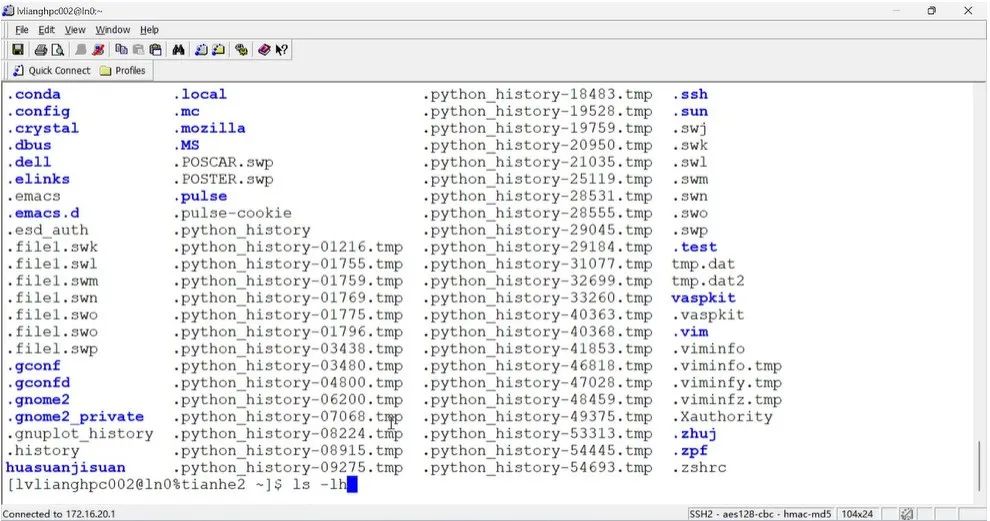The width and height of the screenshot is (990, 521).
Task: Click the '.gnome2_private' directory name
Action: (x=75, y=417)
